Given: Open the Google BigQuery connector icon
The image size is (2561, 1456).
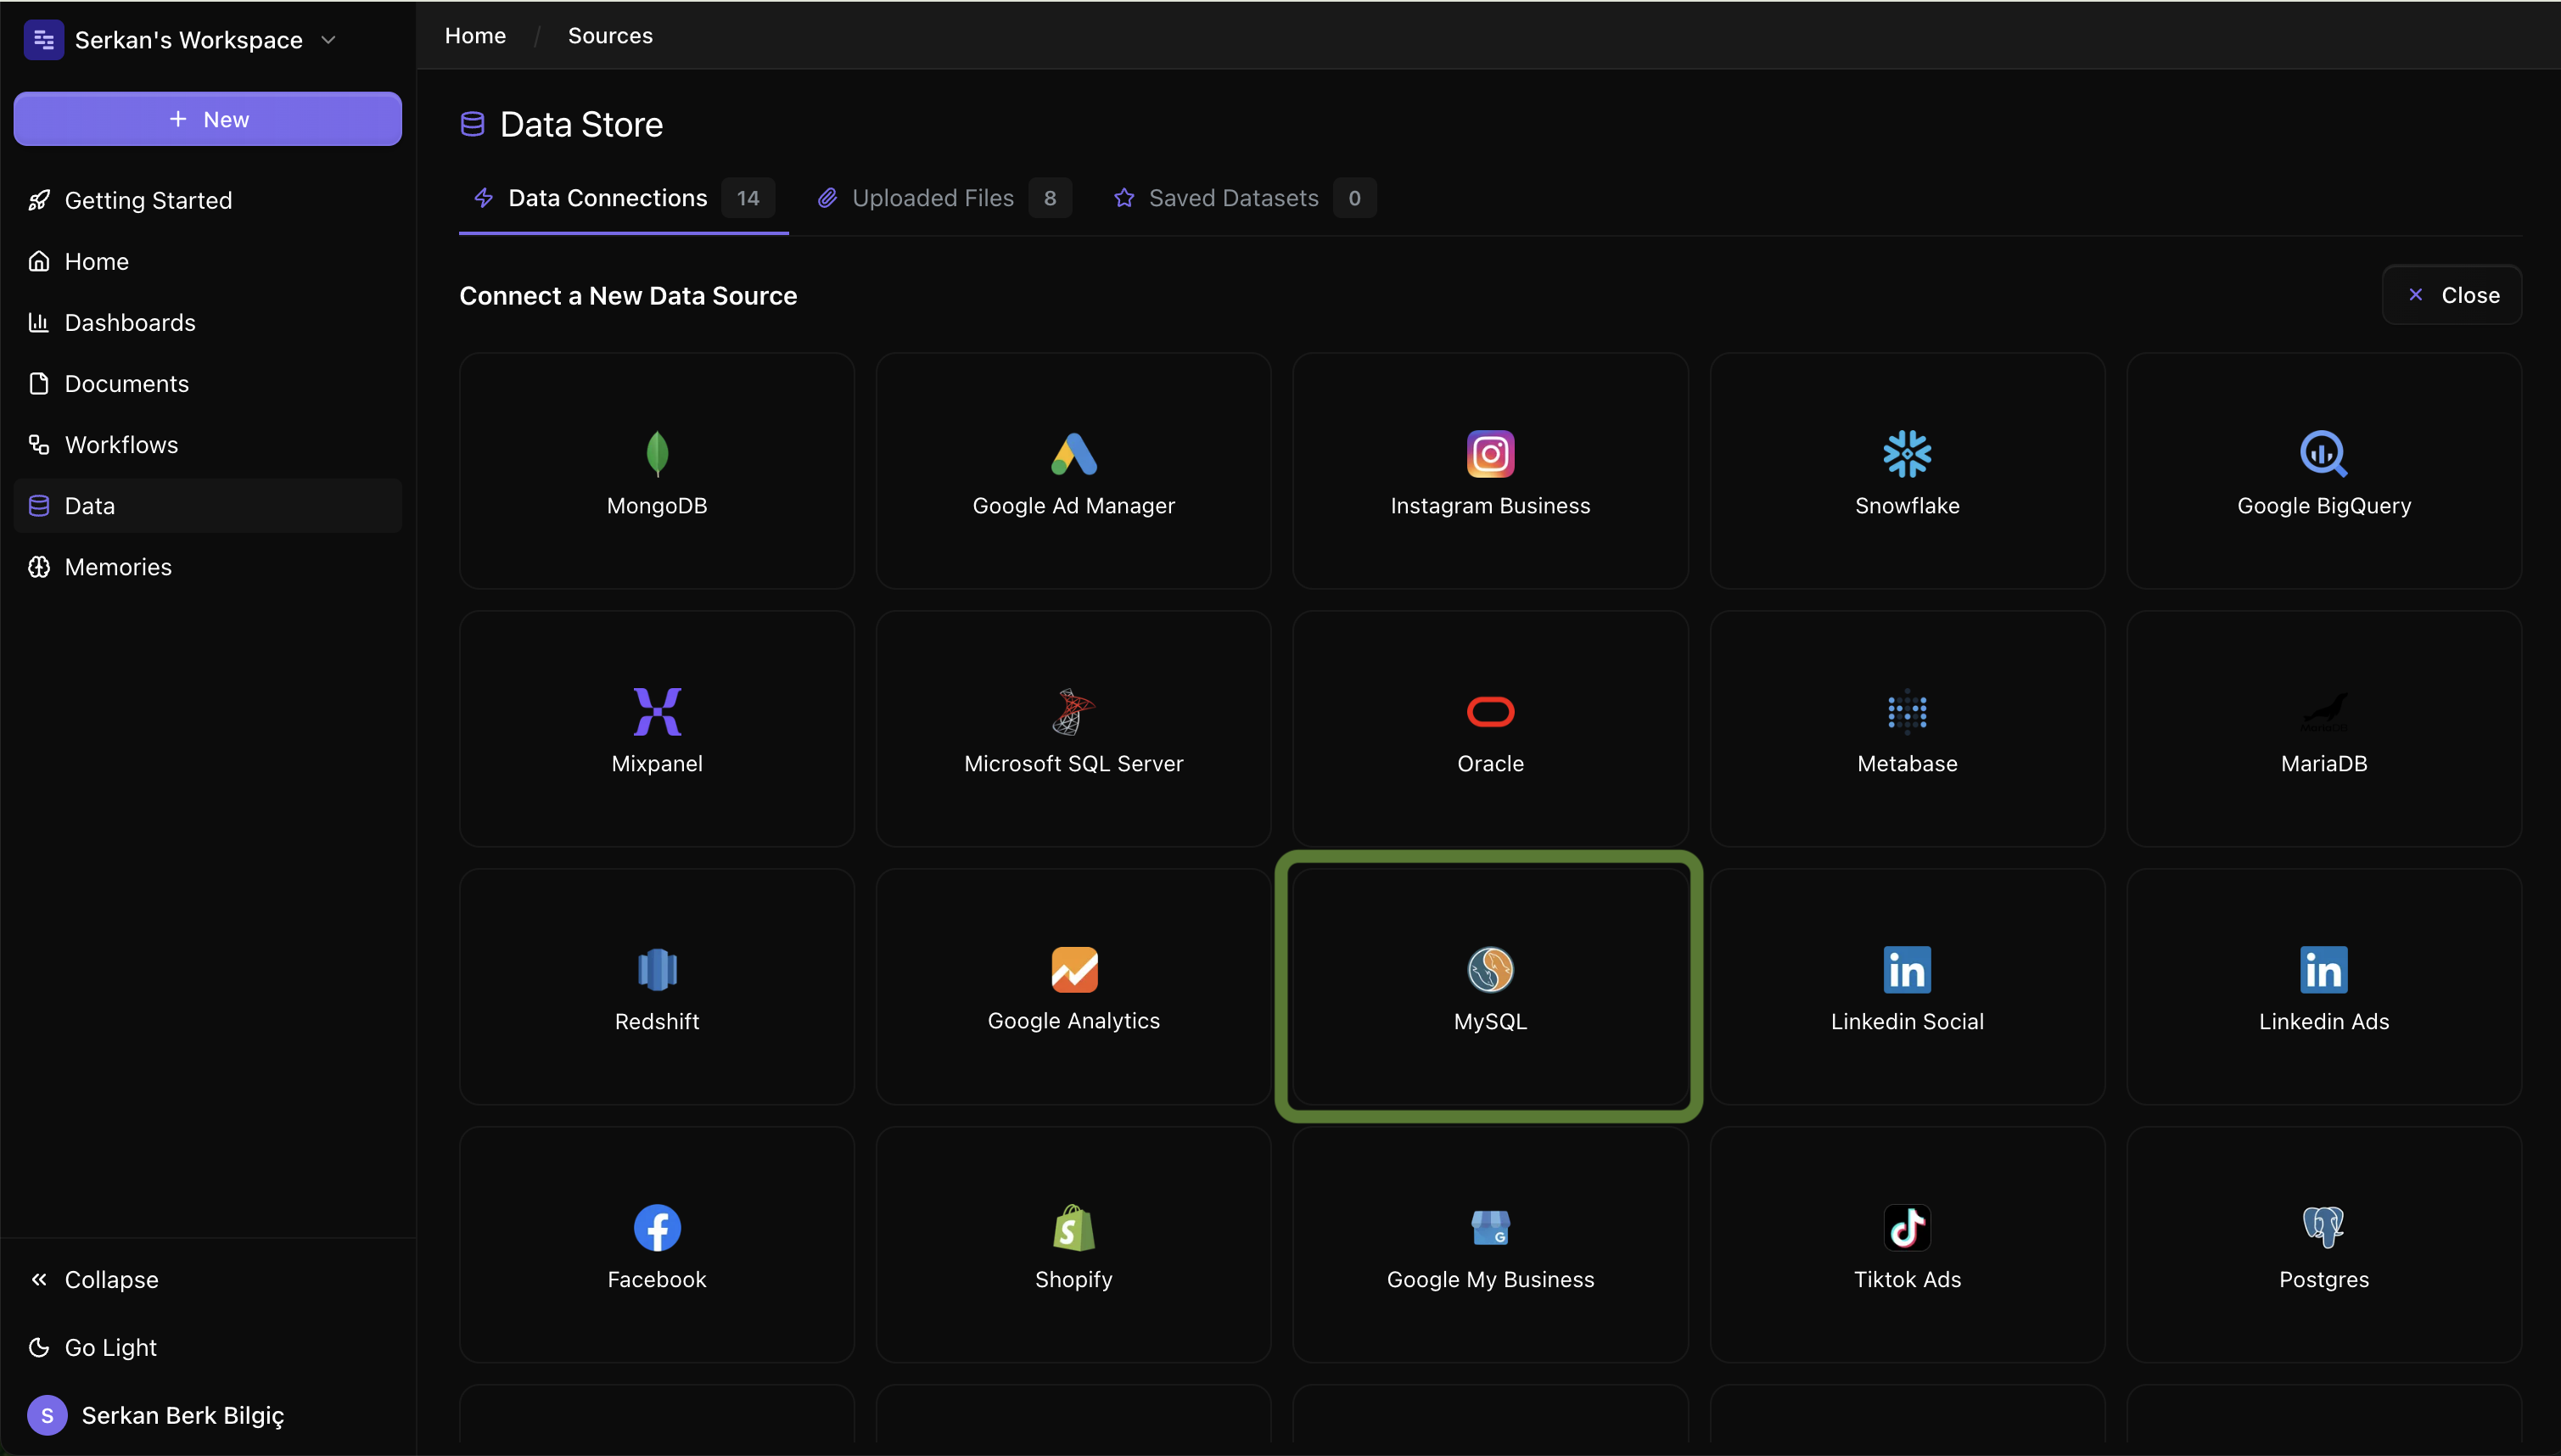Looking at the screenshot, I should 2324,454.
